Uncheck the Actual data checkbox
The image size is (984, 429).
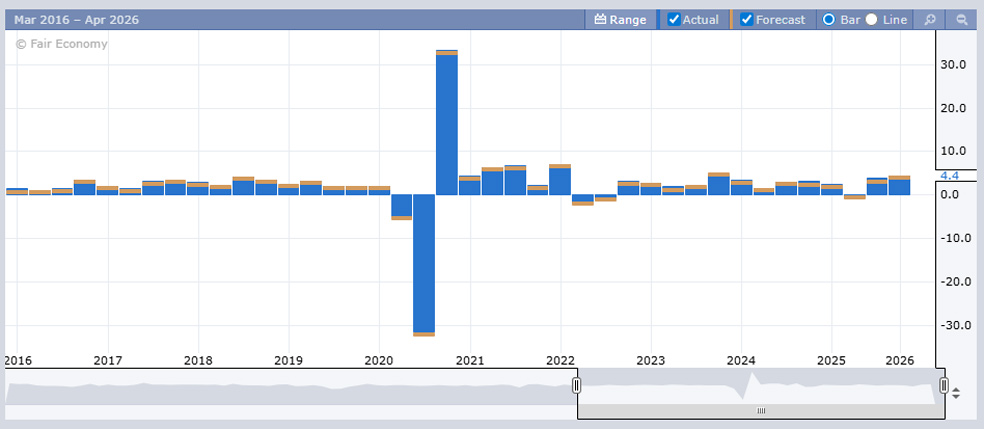point(674,19)
